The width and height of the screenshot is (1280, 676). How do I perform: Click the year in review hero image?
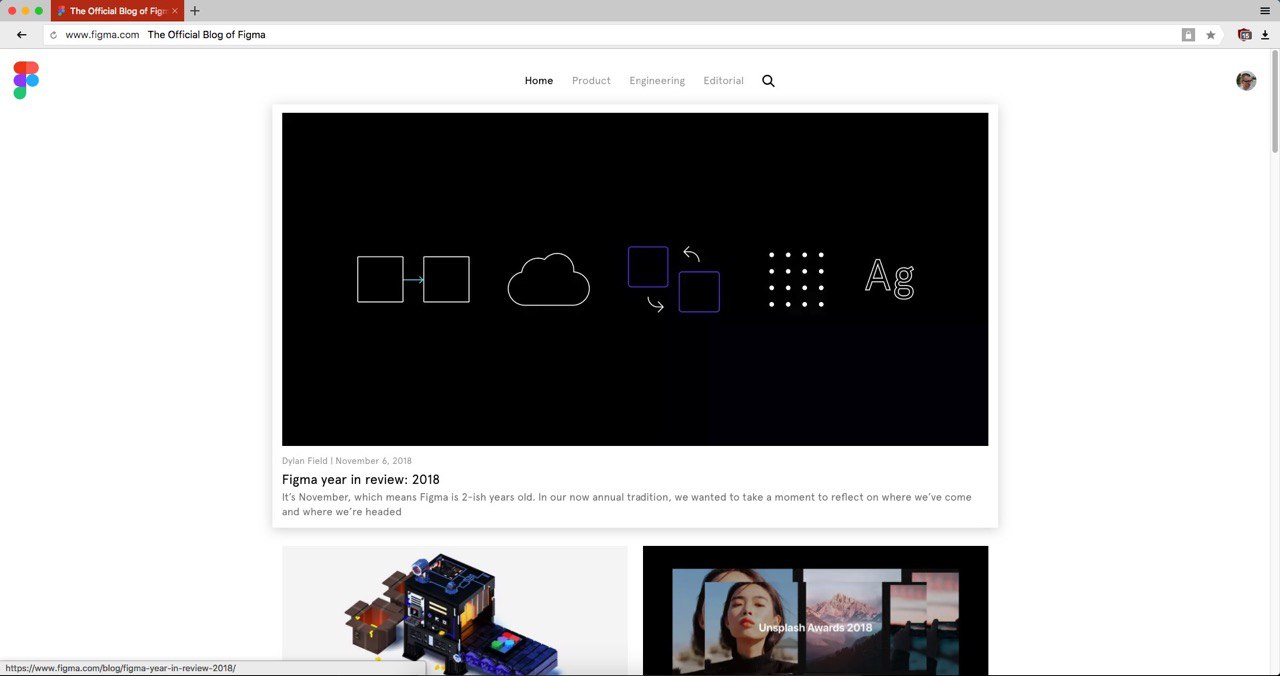pyautogui.click(x=635, y=279)
